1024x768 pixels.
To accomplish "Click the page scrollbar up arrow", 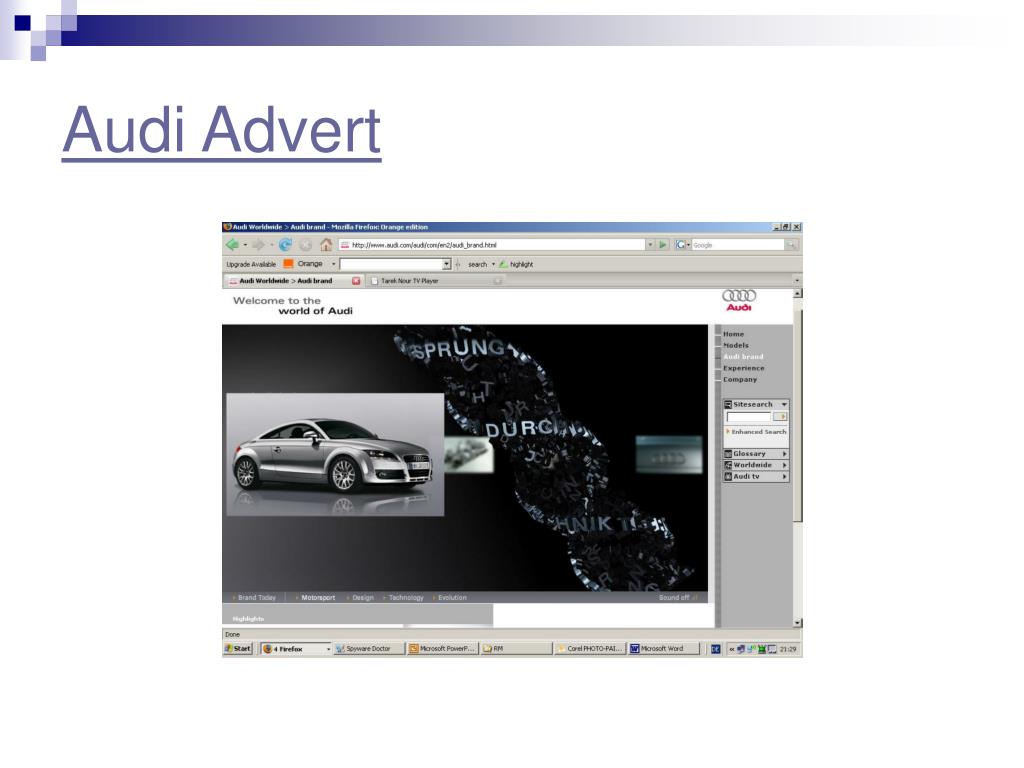I will pyautogui.click(x=797, y=294).
